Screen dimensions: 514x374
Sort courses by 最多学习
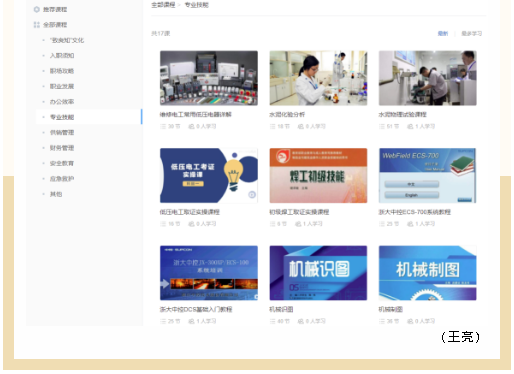pyautogui.click(x=472, y=33)
